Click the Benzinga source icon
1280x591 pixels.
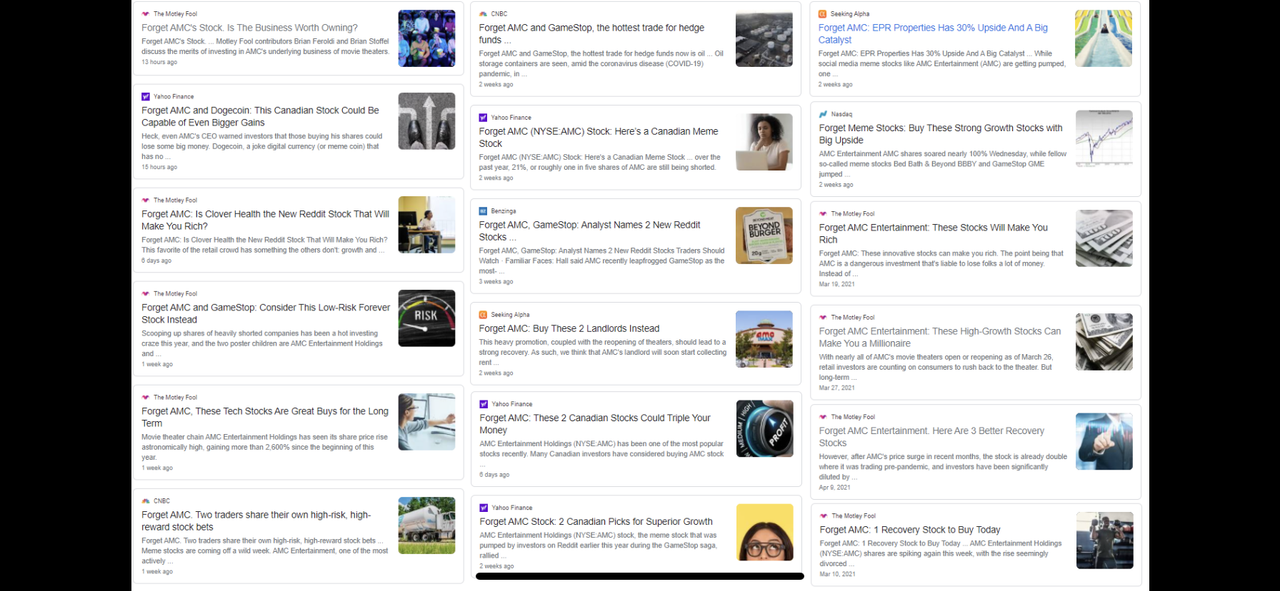click(483, 211)
